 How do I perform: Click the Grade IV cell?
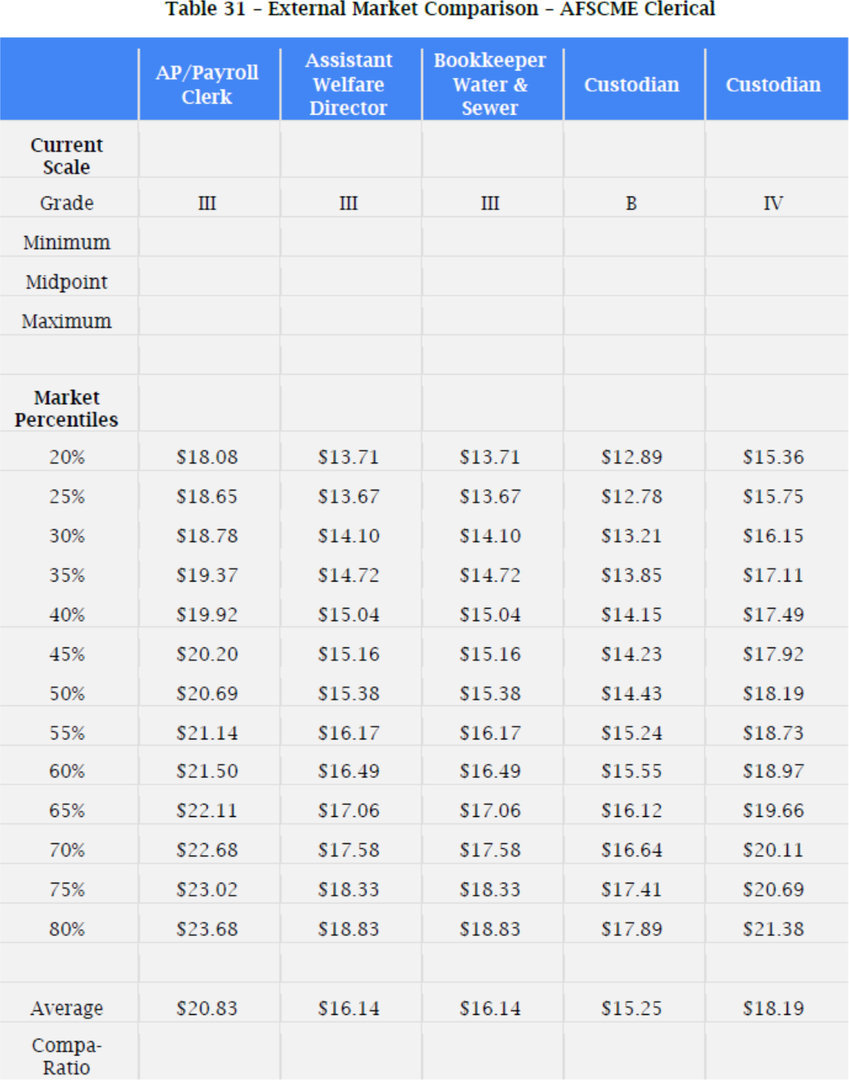tap(773, 203)
